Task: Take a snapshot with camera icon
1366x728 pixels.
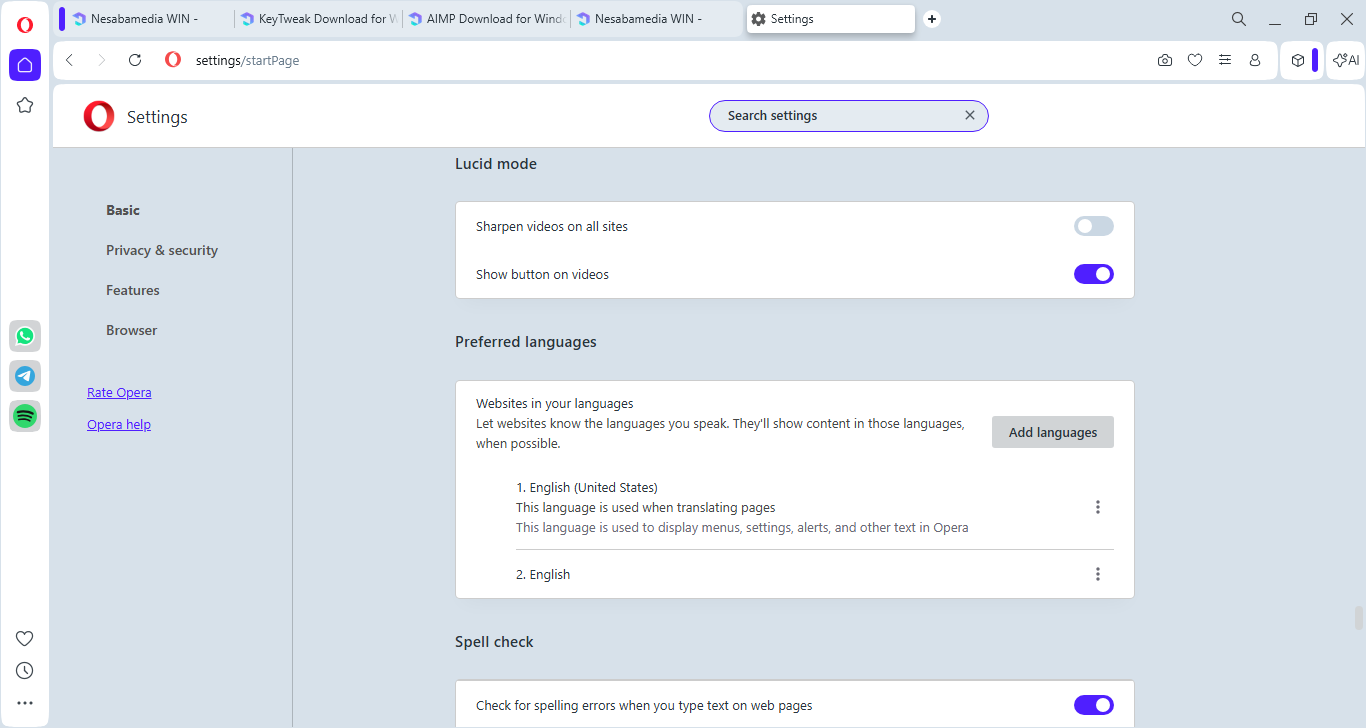Action: (1165, 60)
